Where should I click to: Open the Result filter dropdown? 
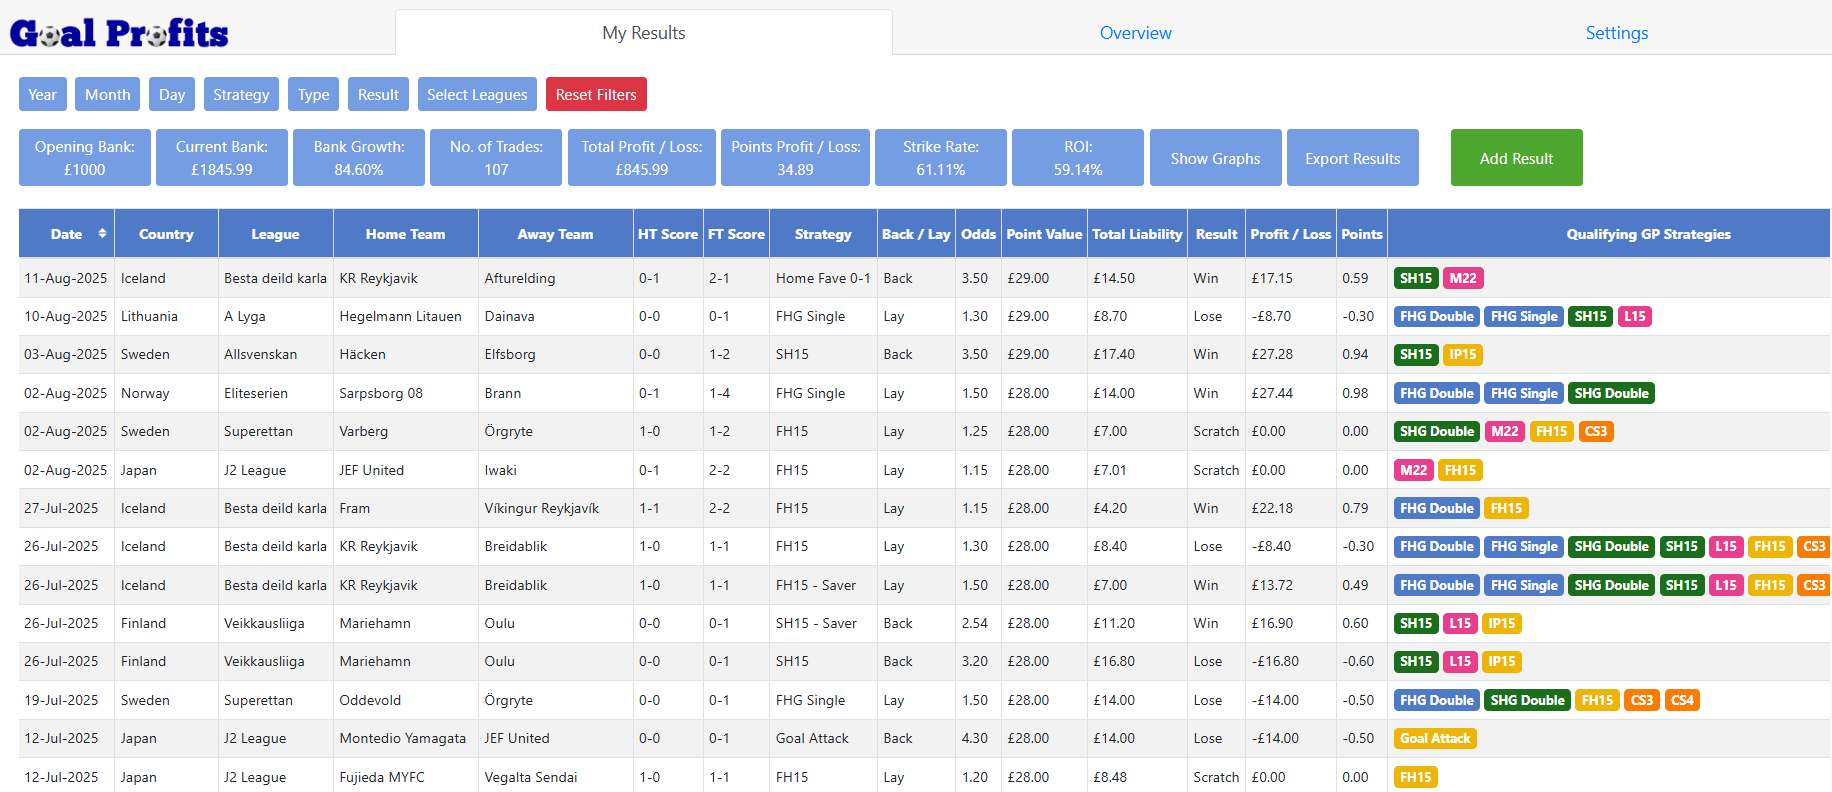378,95
